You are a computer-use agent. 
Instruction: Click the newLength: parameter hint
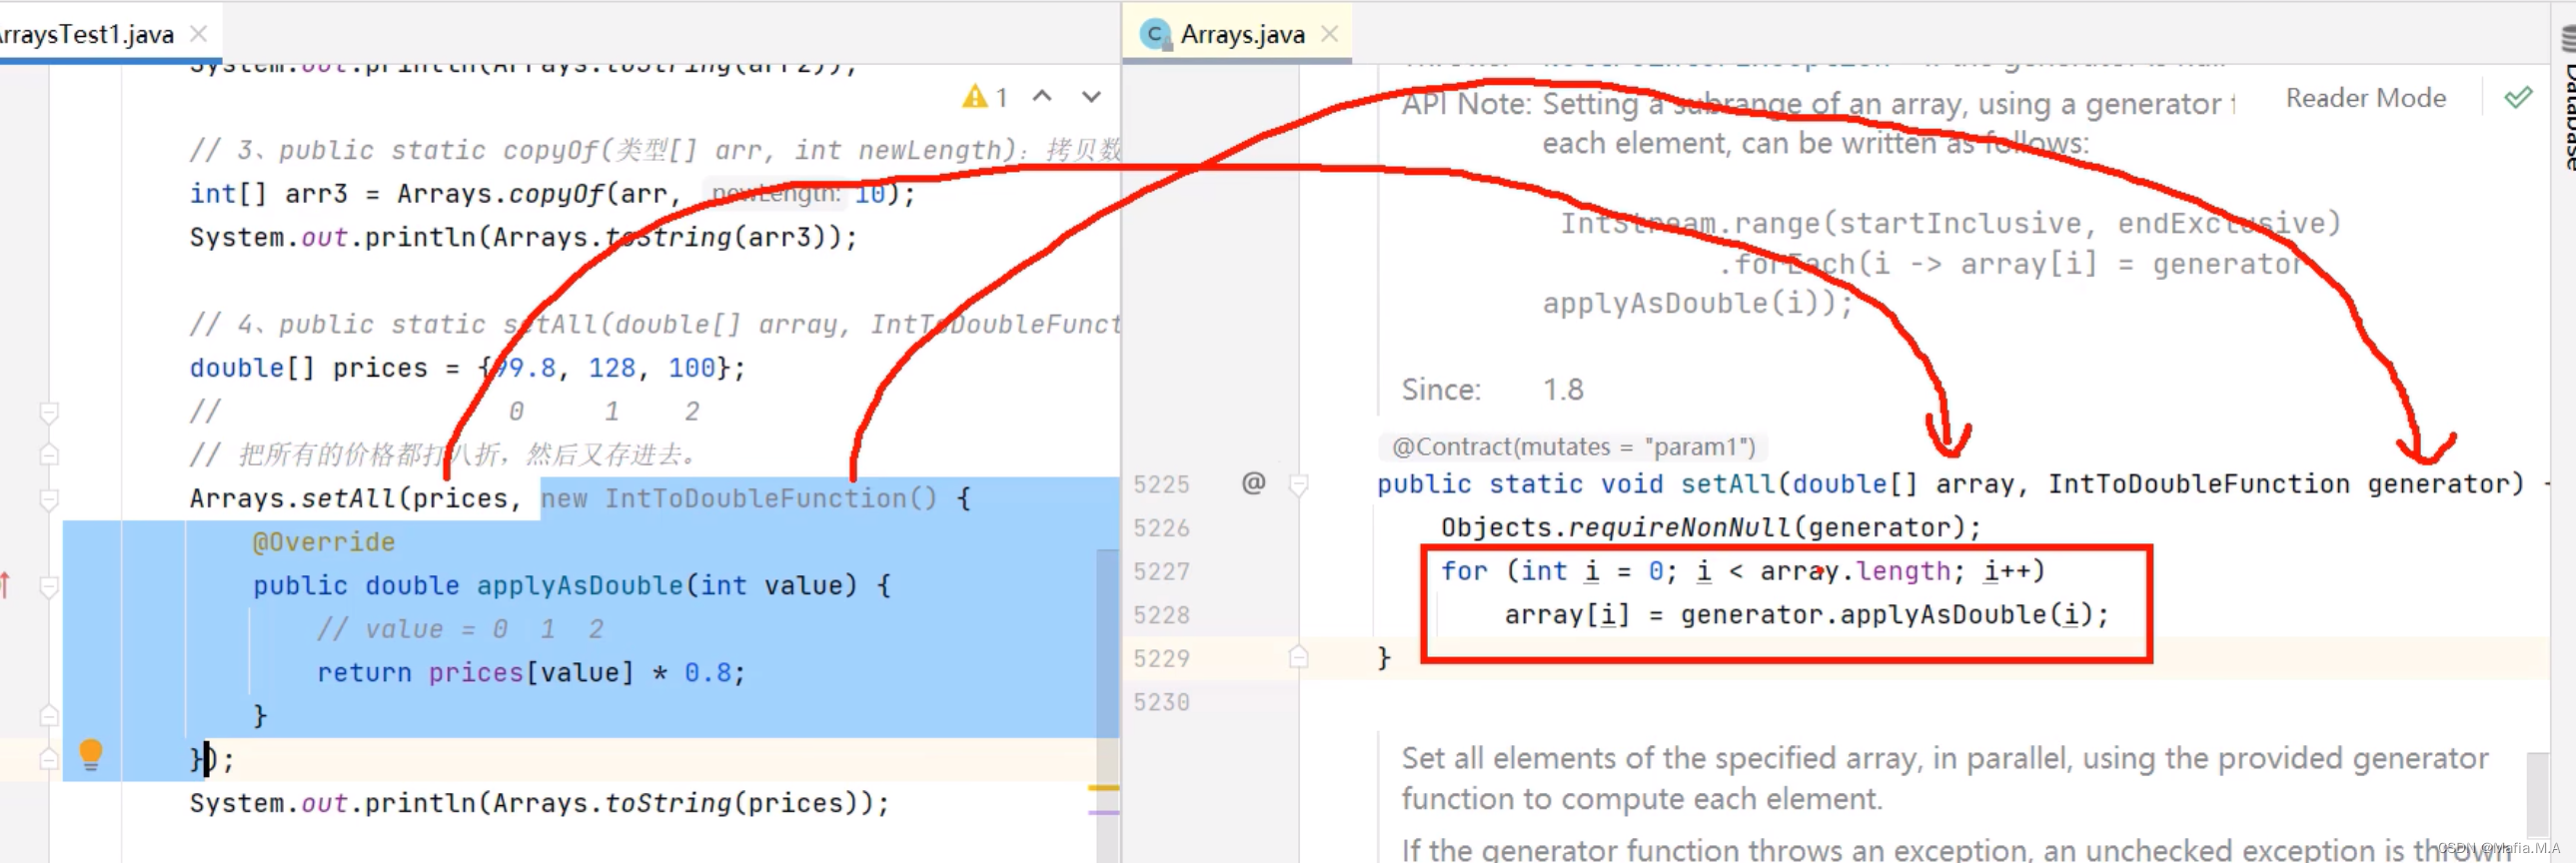(x=776, y=193)
